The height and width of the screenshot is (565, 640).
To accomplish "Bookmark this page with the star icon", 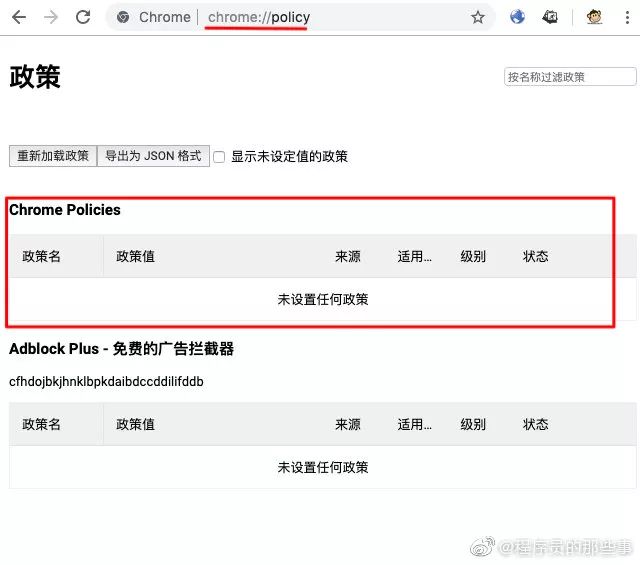I will 478,17.
